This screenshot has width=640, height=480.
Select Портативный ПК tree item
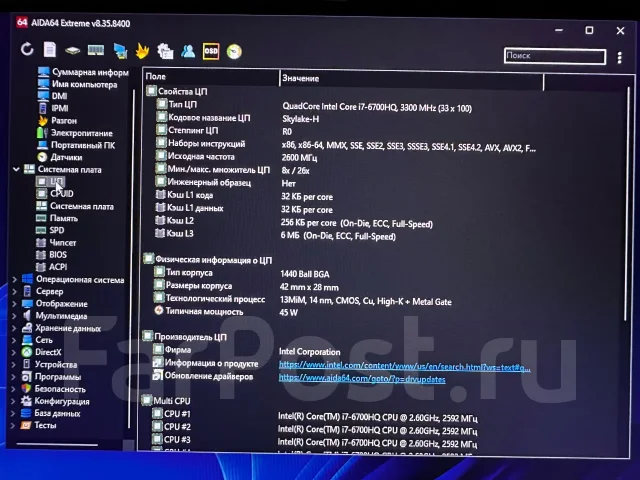[x=76, y=145]
